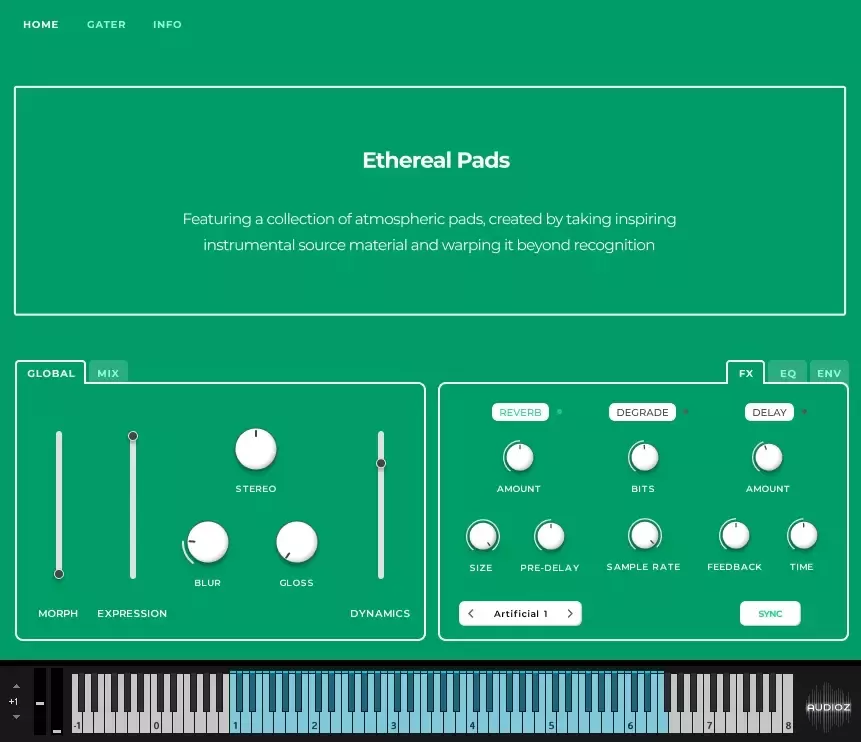Open the HOME page

[41, 25]
